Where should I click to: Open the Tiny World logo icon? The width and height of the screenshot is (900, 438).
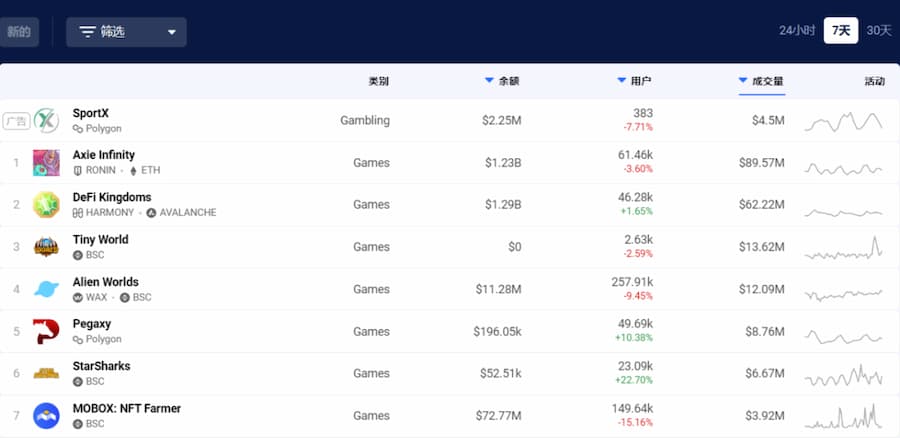pyautogui.click(x=46, y=247)
